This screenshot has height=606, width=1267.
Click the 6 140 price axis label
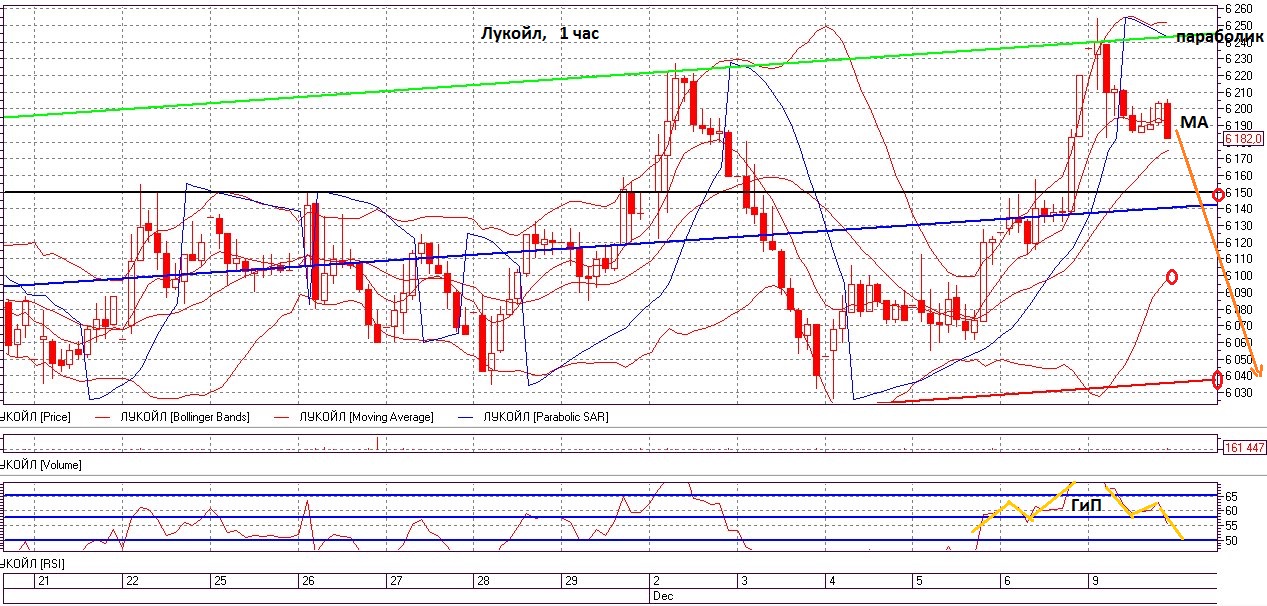(1241, 209)
